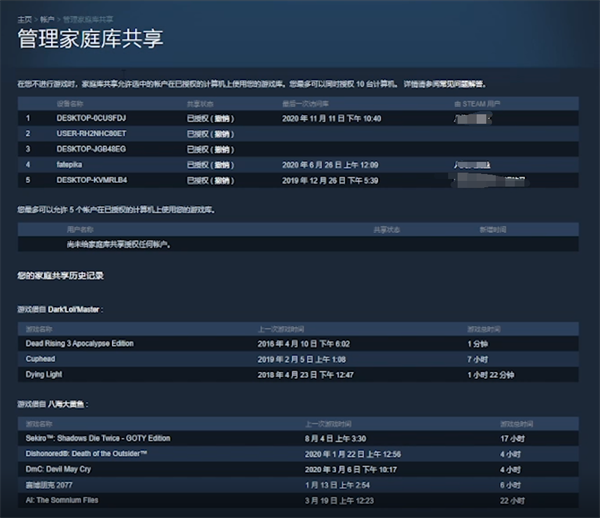Click access time 2020 年 11 月 11 日 下午 10:40
Screen dimensions: 600x518
tap(332, 119)
